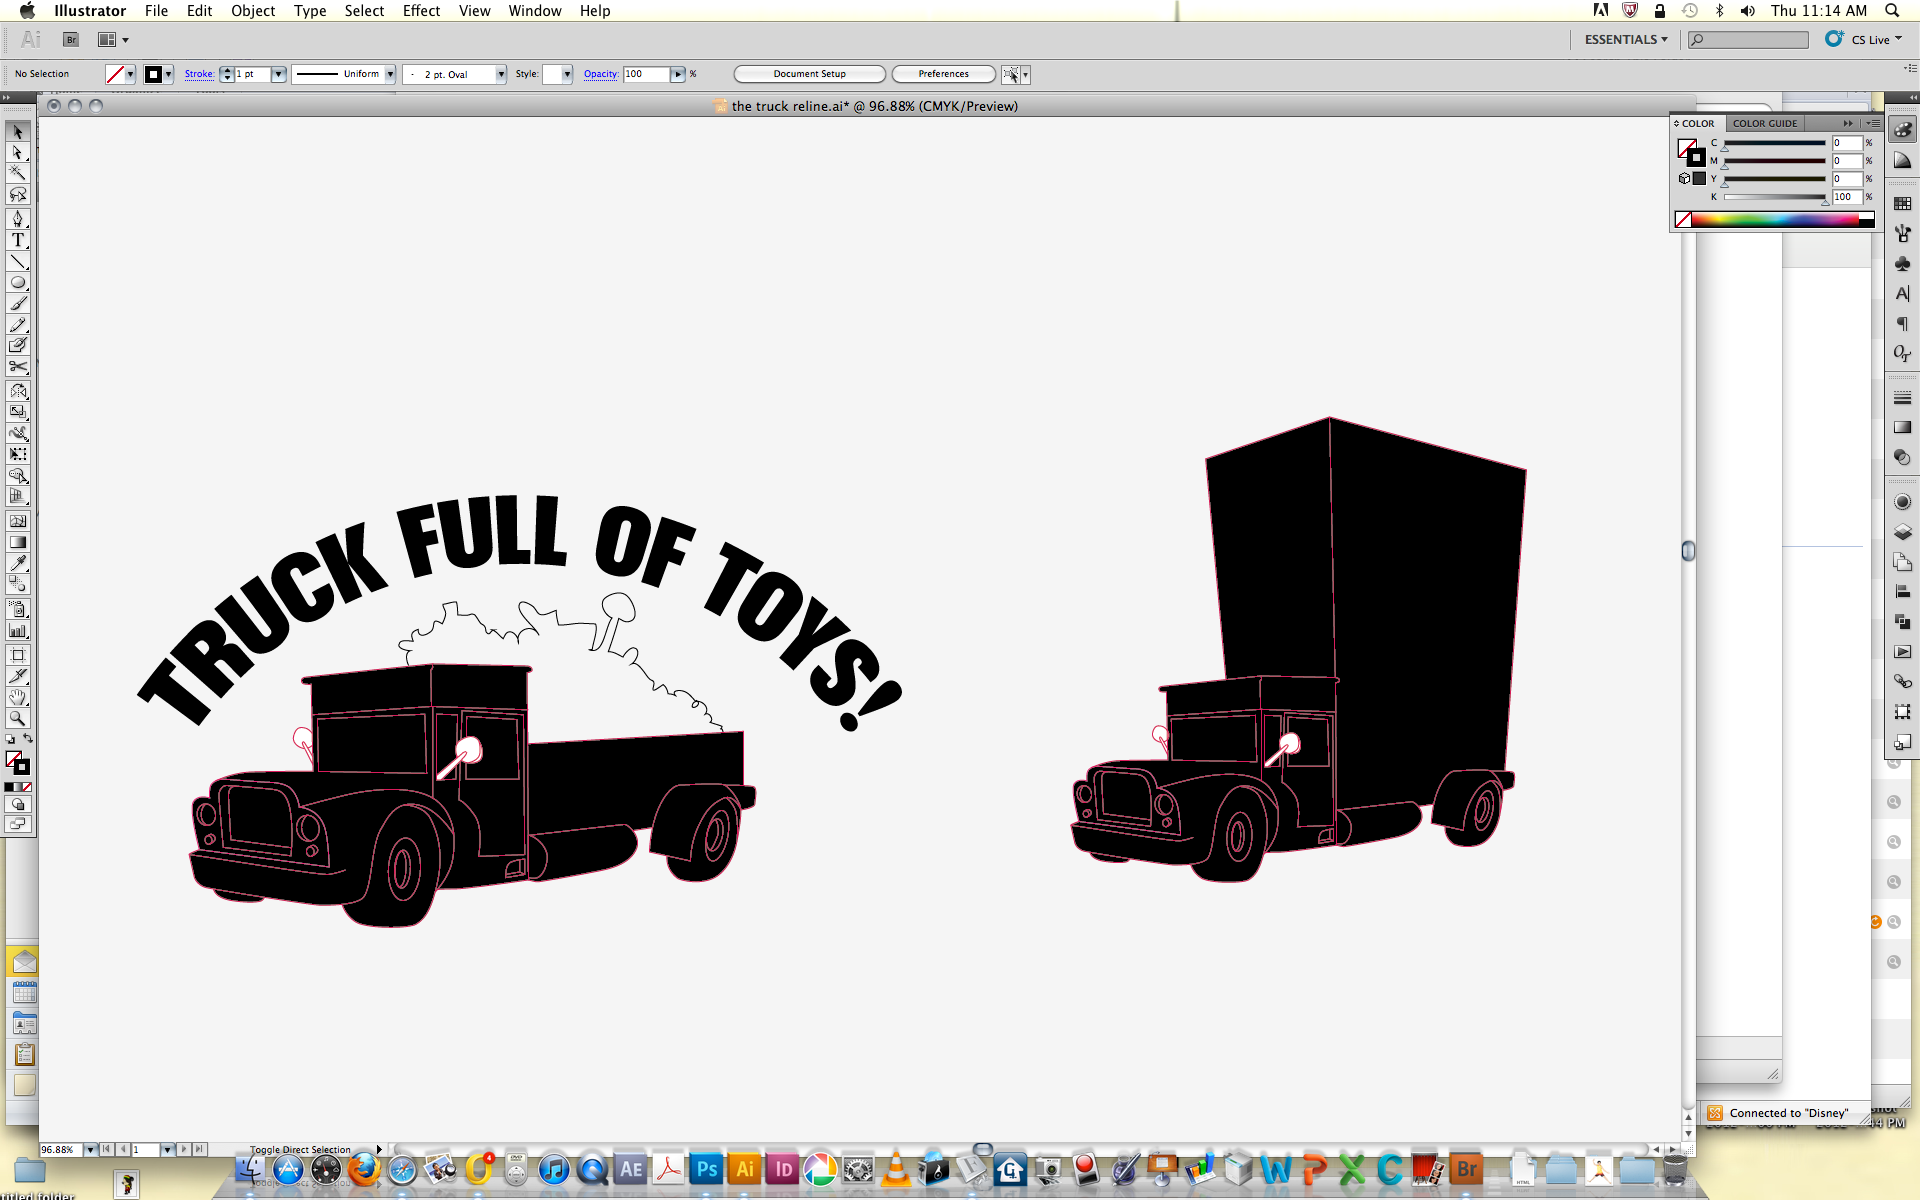
Task: Select the Ellipse tool
Action: point(18,283)
